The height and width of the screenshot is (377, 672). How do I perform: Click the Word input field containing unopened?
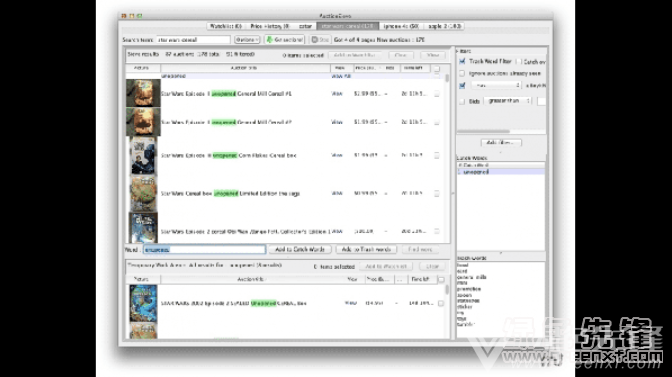pos(204,249)
